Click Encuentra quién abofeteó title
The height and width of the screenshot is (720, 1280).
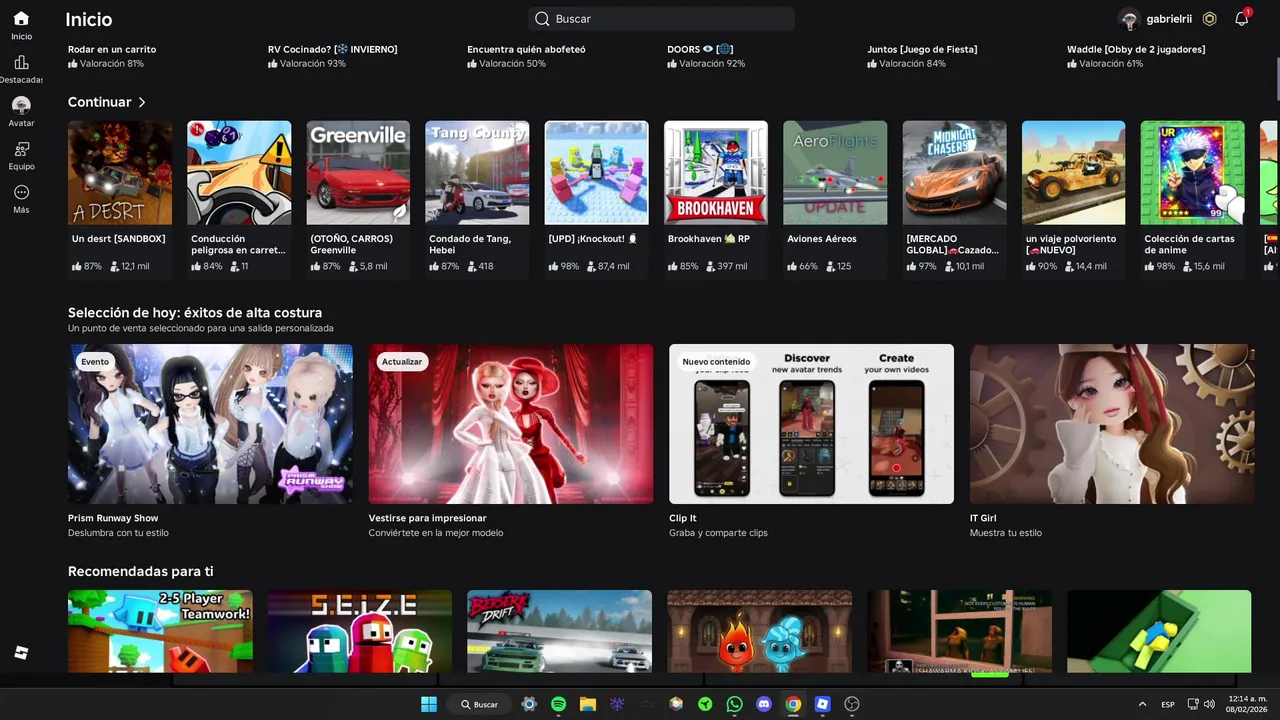click(x=526, y=49)
